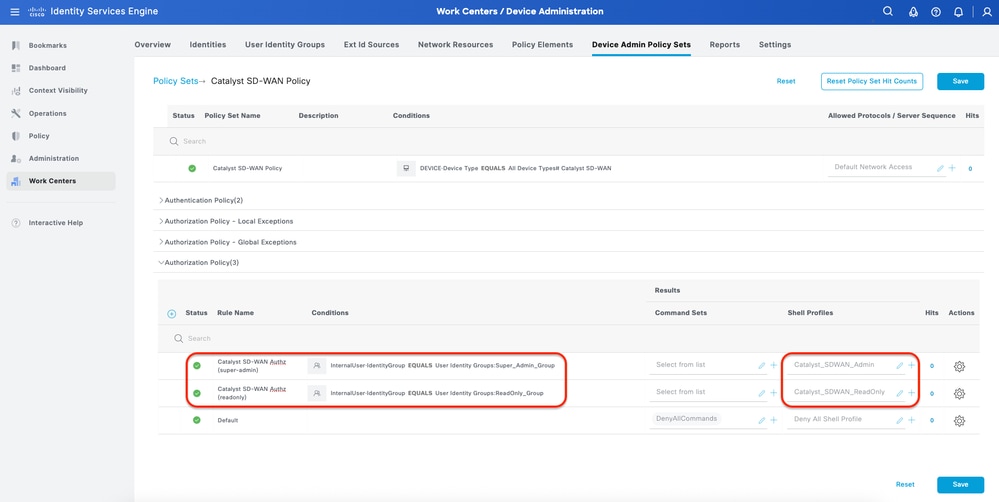This screenshot has width=999, height=502.
Task: Open Deny All Shell Profile dropdown
Action: 841,419
